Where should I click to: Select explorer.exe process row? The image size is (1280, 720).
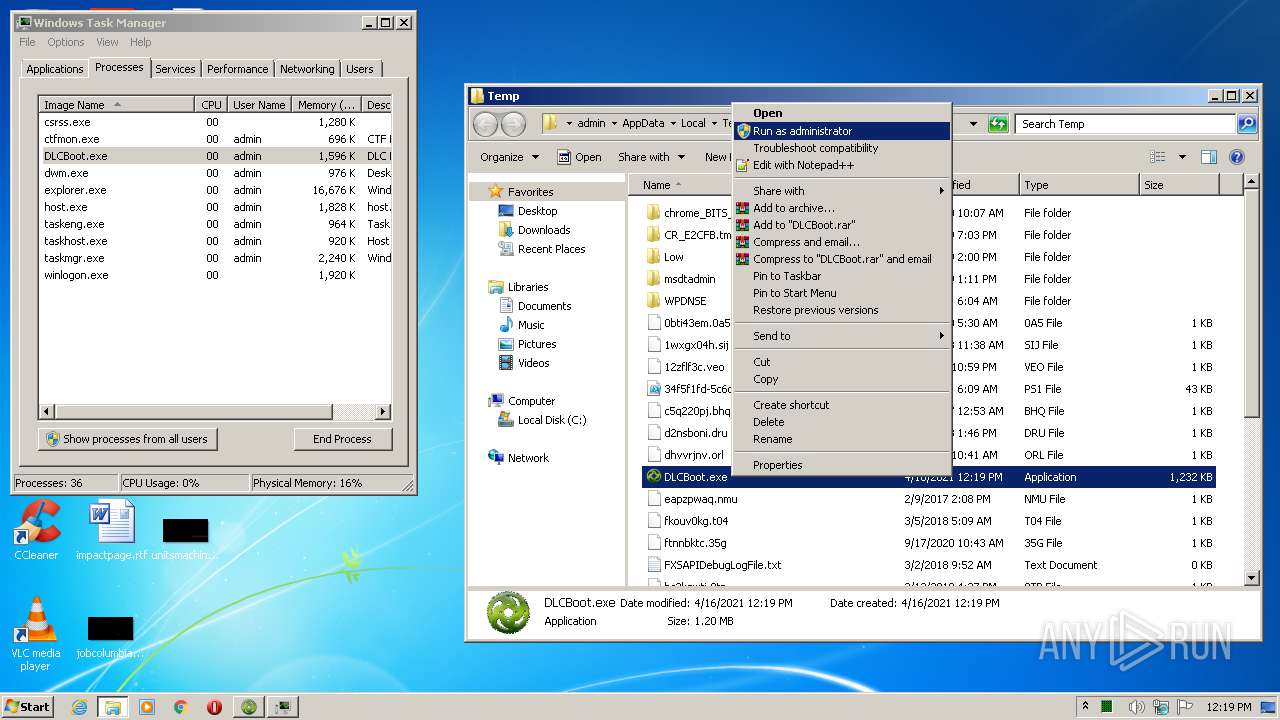(x=215, y=190)
